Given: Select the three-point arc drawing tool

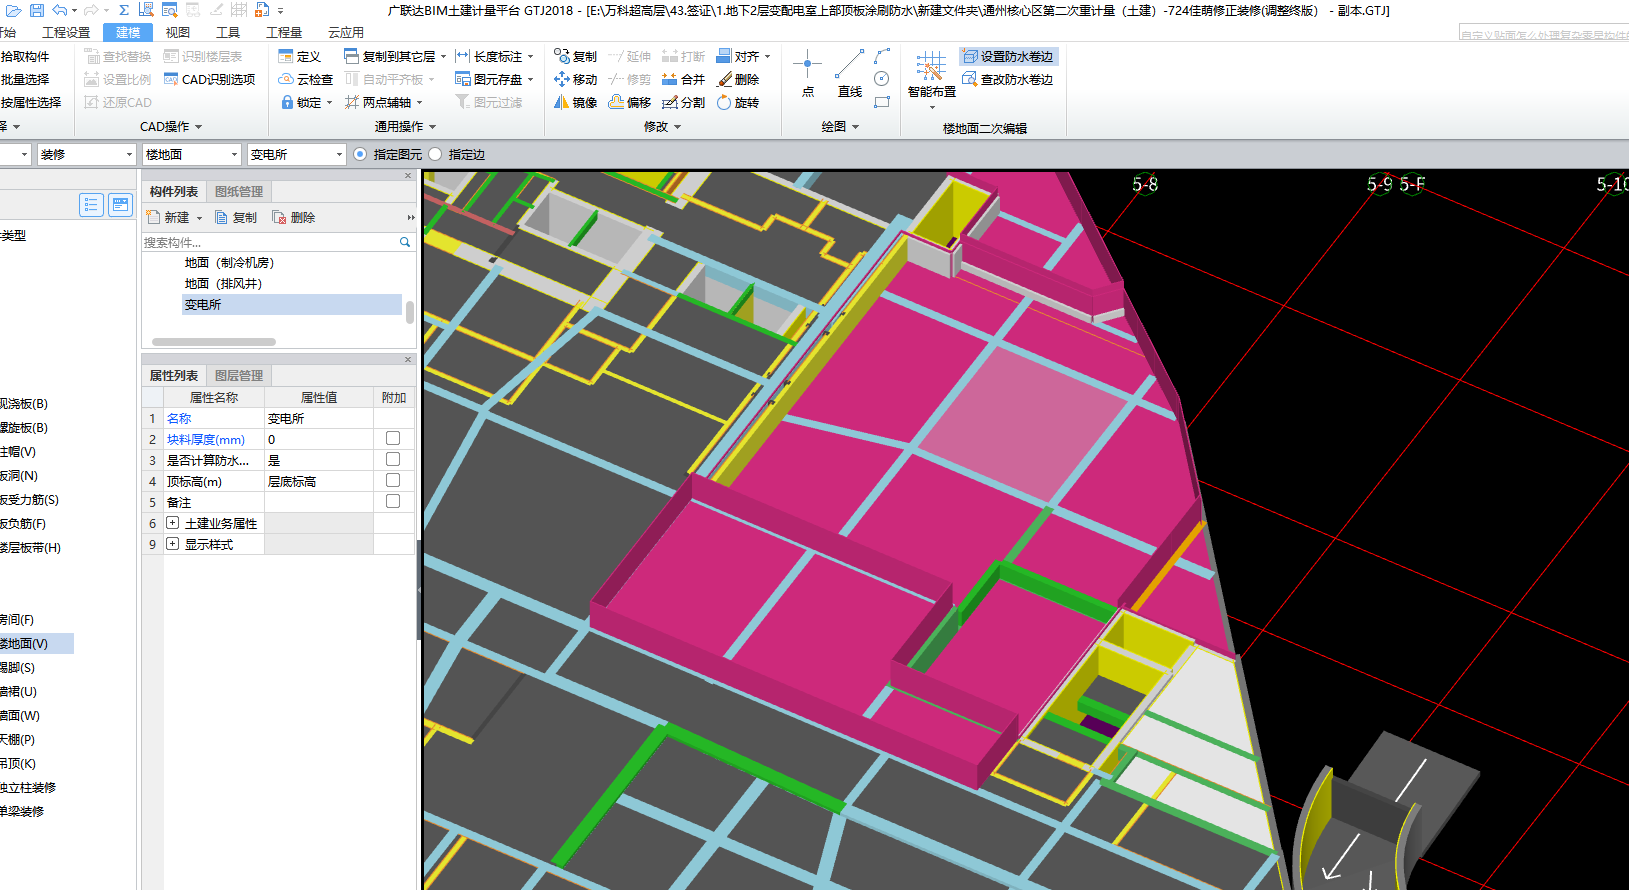Looking at the screenshot, I should point(882,56).
